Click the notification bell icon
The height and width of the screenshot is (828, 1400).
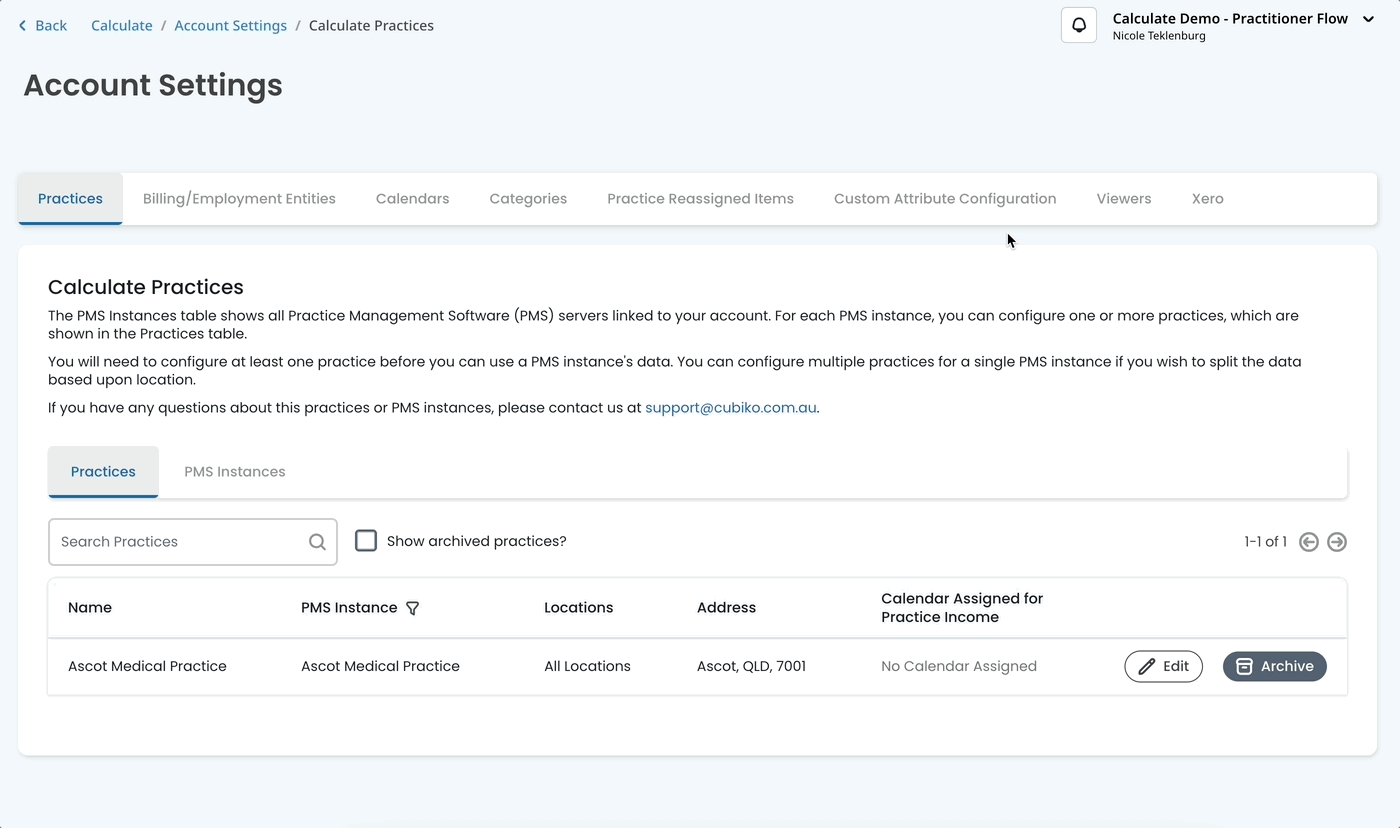(1079, 26)
